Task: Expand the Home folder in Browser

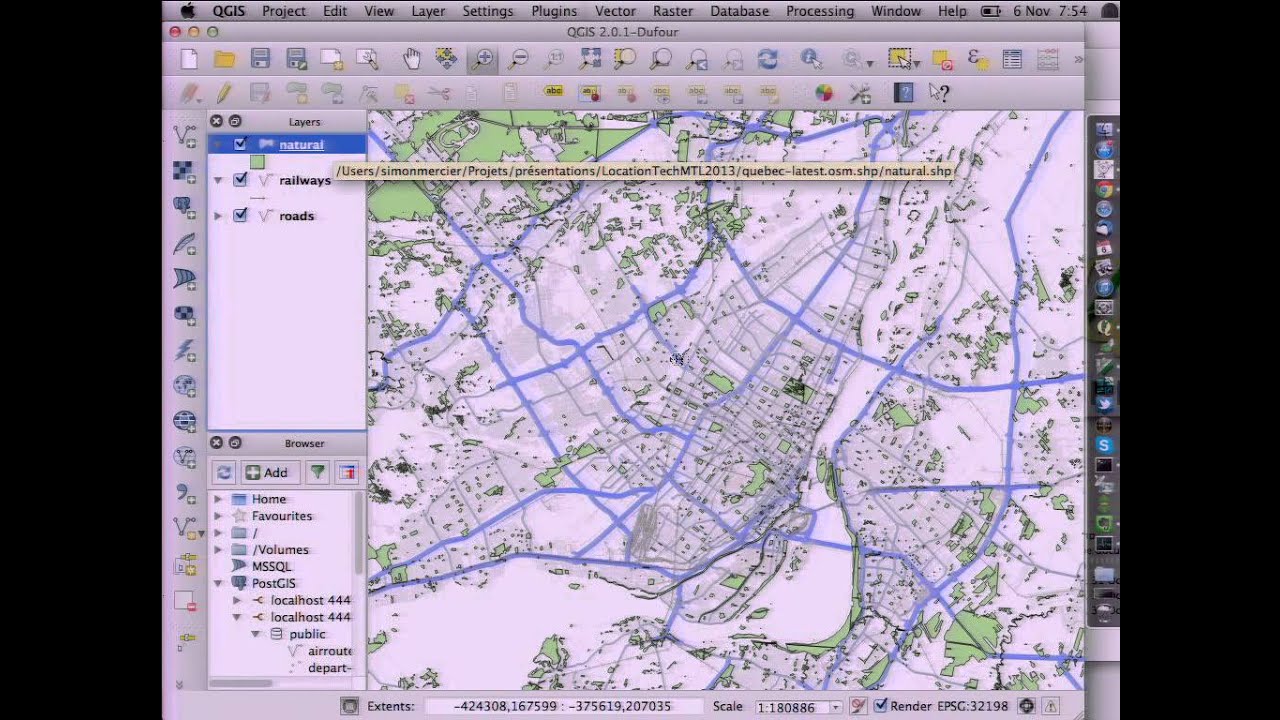Action: tap(218, 499)
